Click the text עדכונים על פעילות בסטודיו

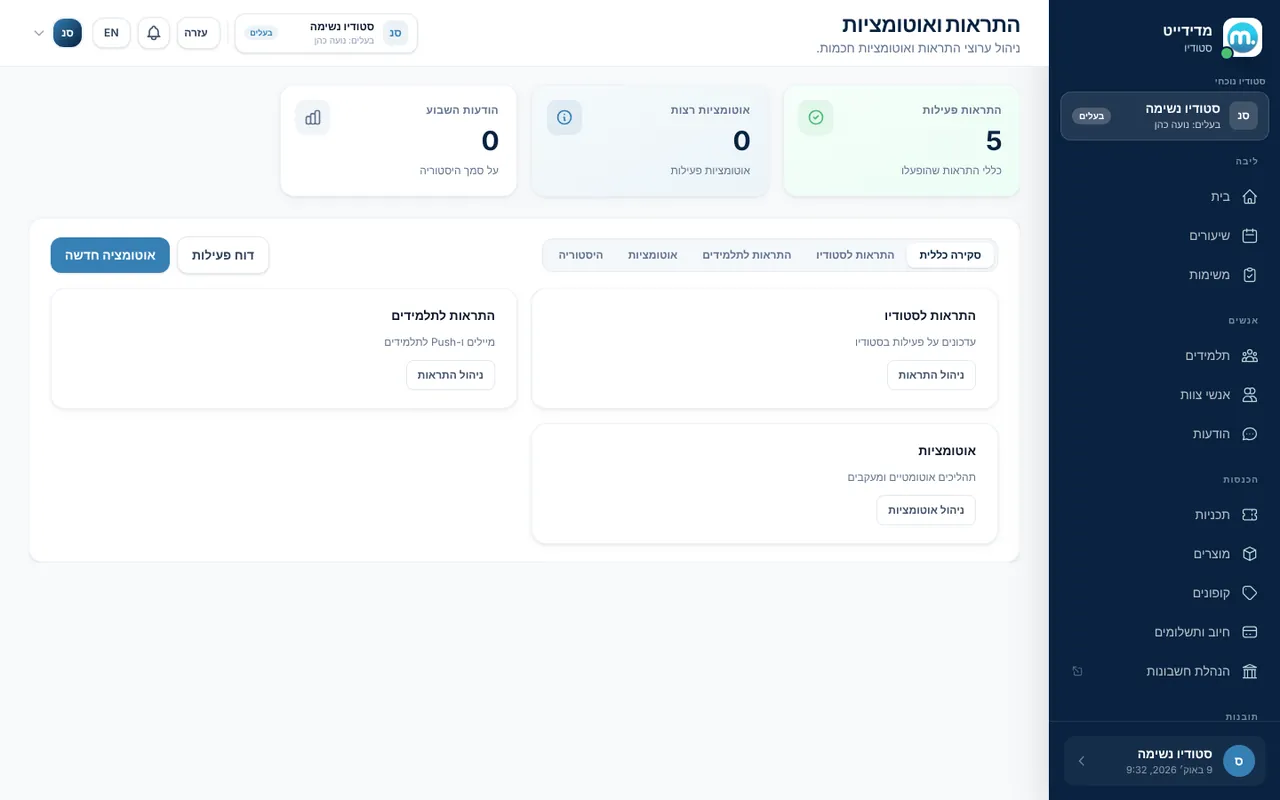(x=915, y=342)
